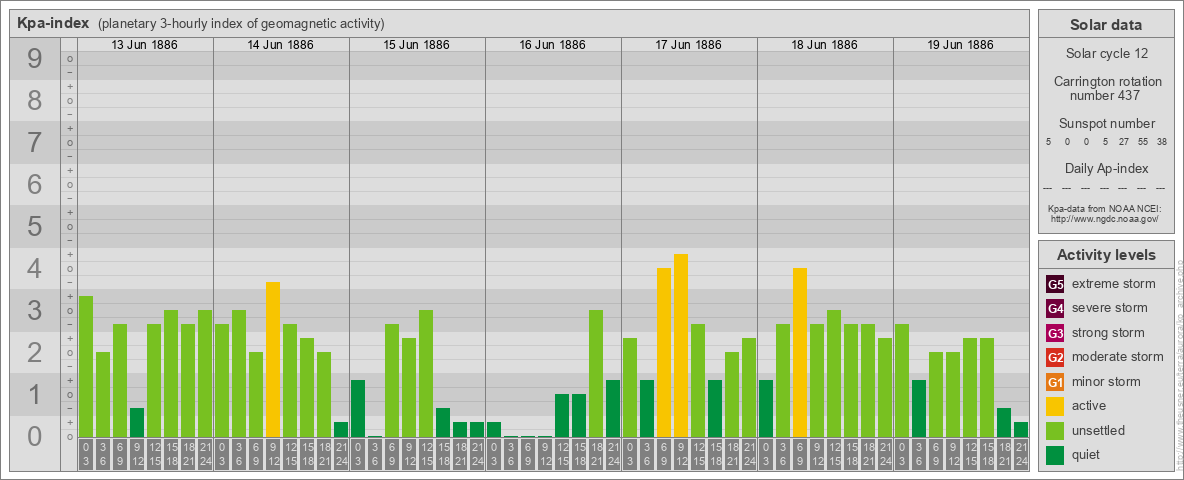Click the '15 Jun 1886' date header
This screenshot has height=480, width=1184.
pos(417,45)
